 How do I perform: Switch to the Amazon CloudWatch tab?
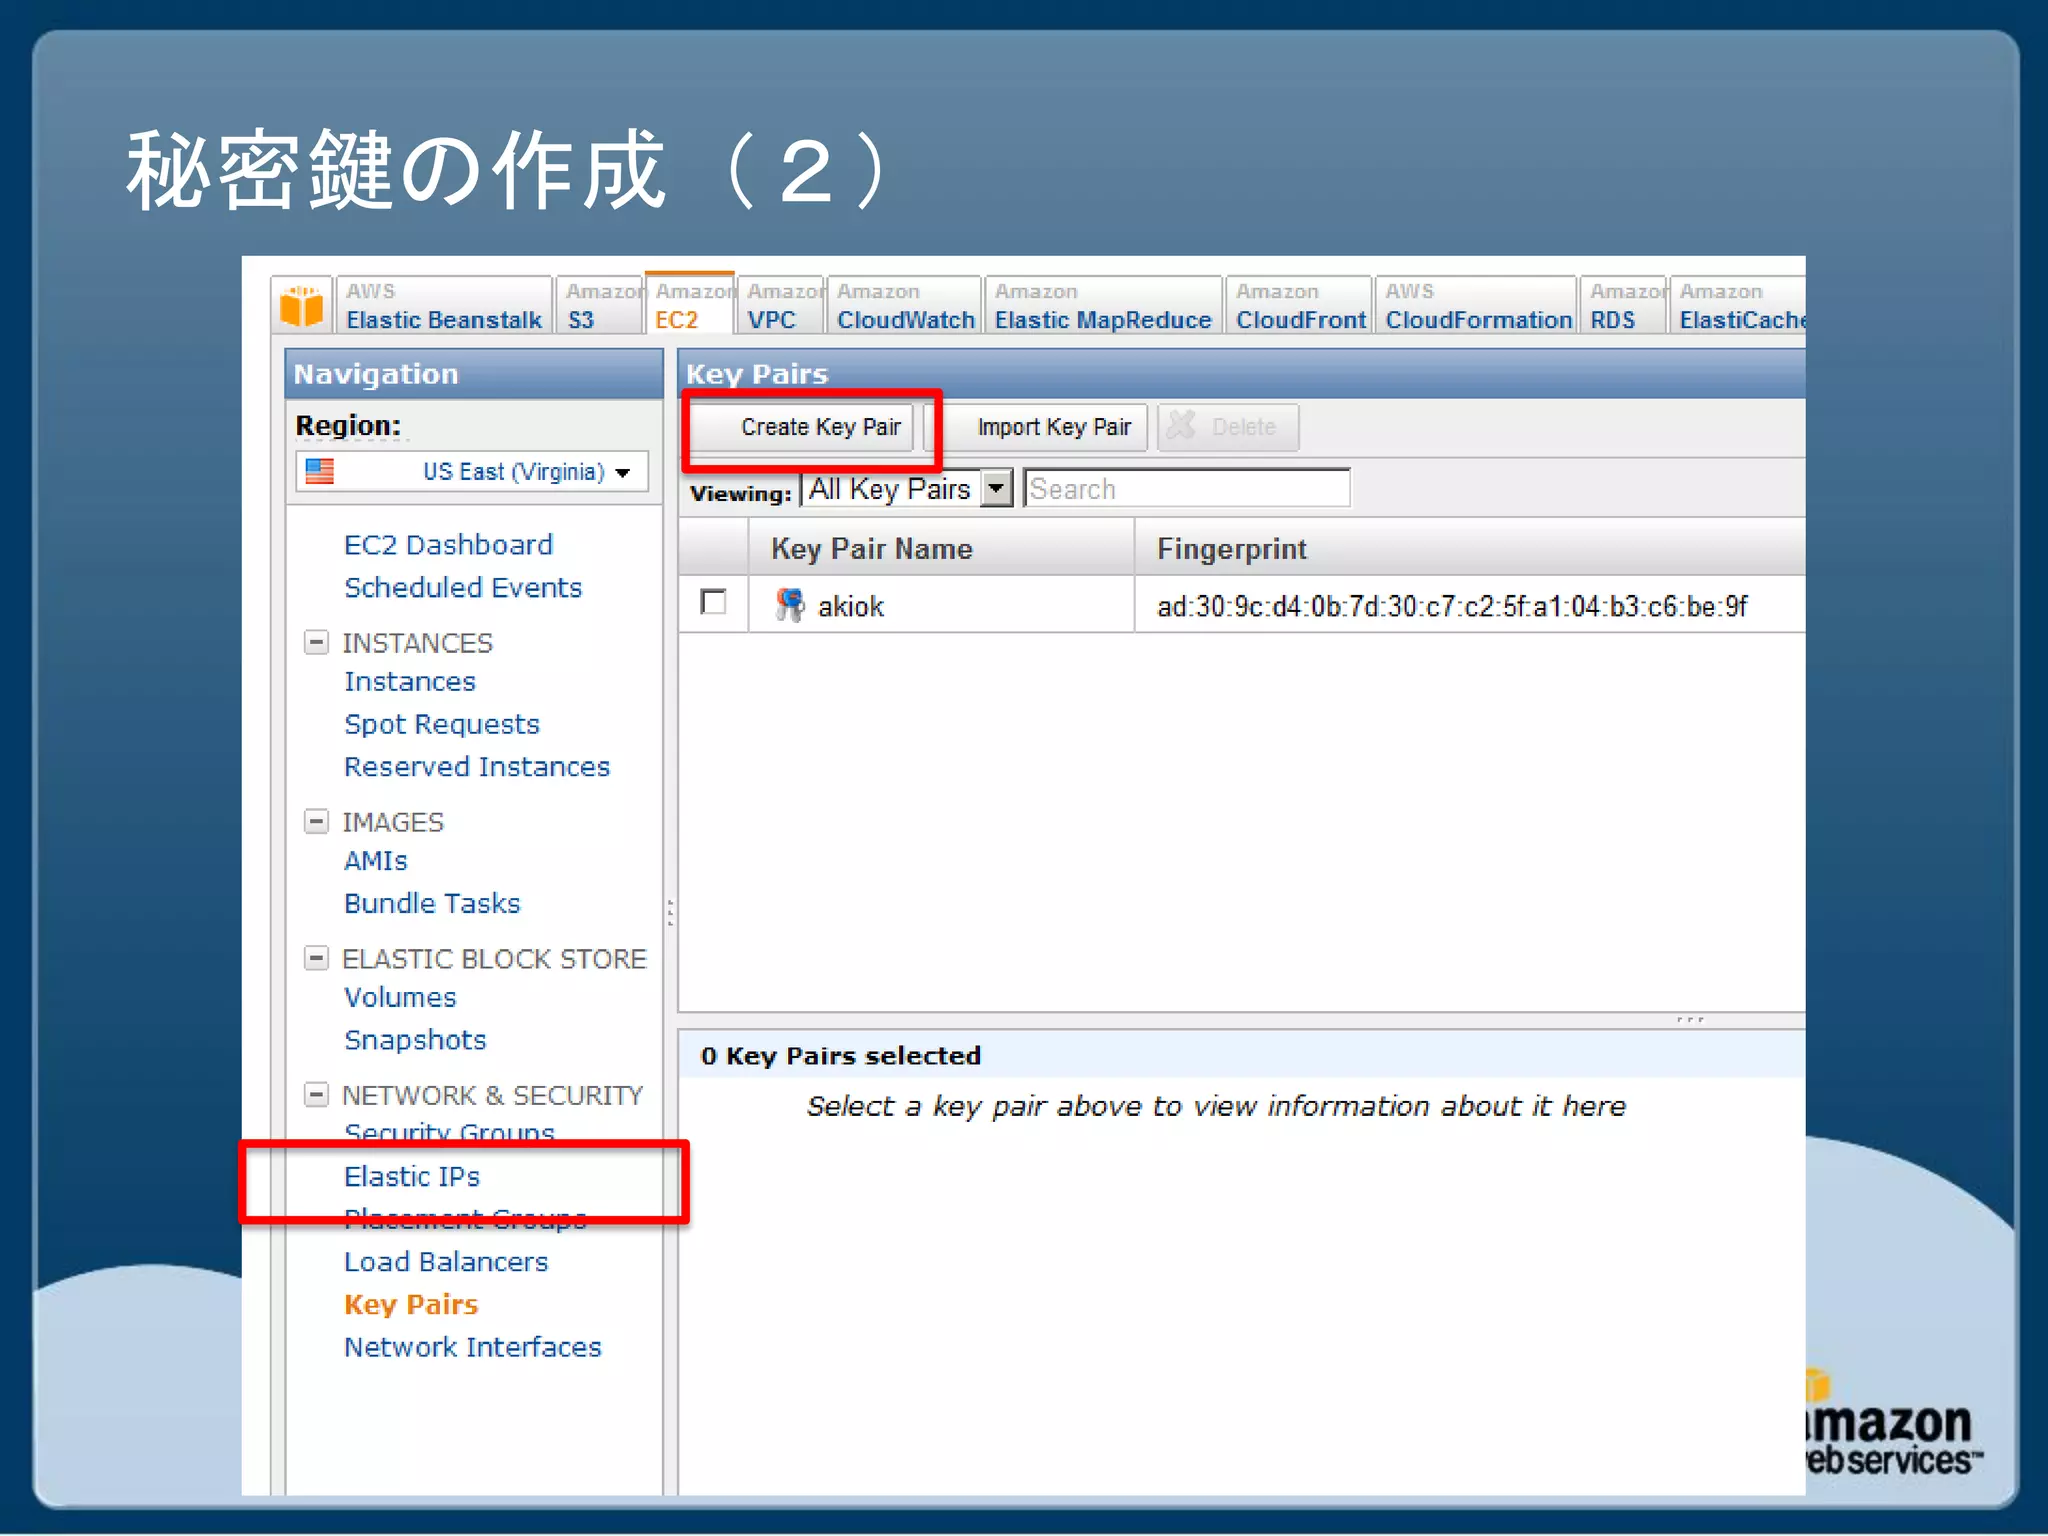[904, 306]
